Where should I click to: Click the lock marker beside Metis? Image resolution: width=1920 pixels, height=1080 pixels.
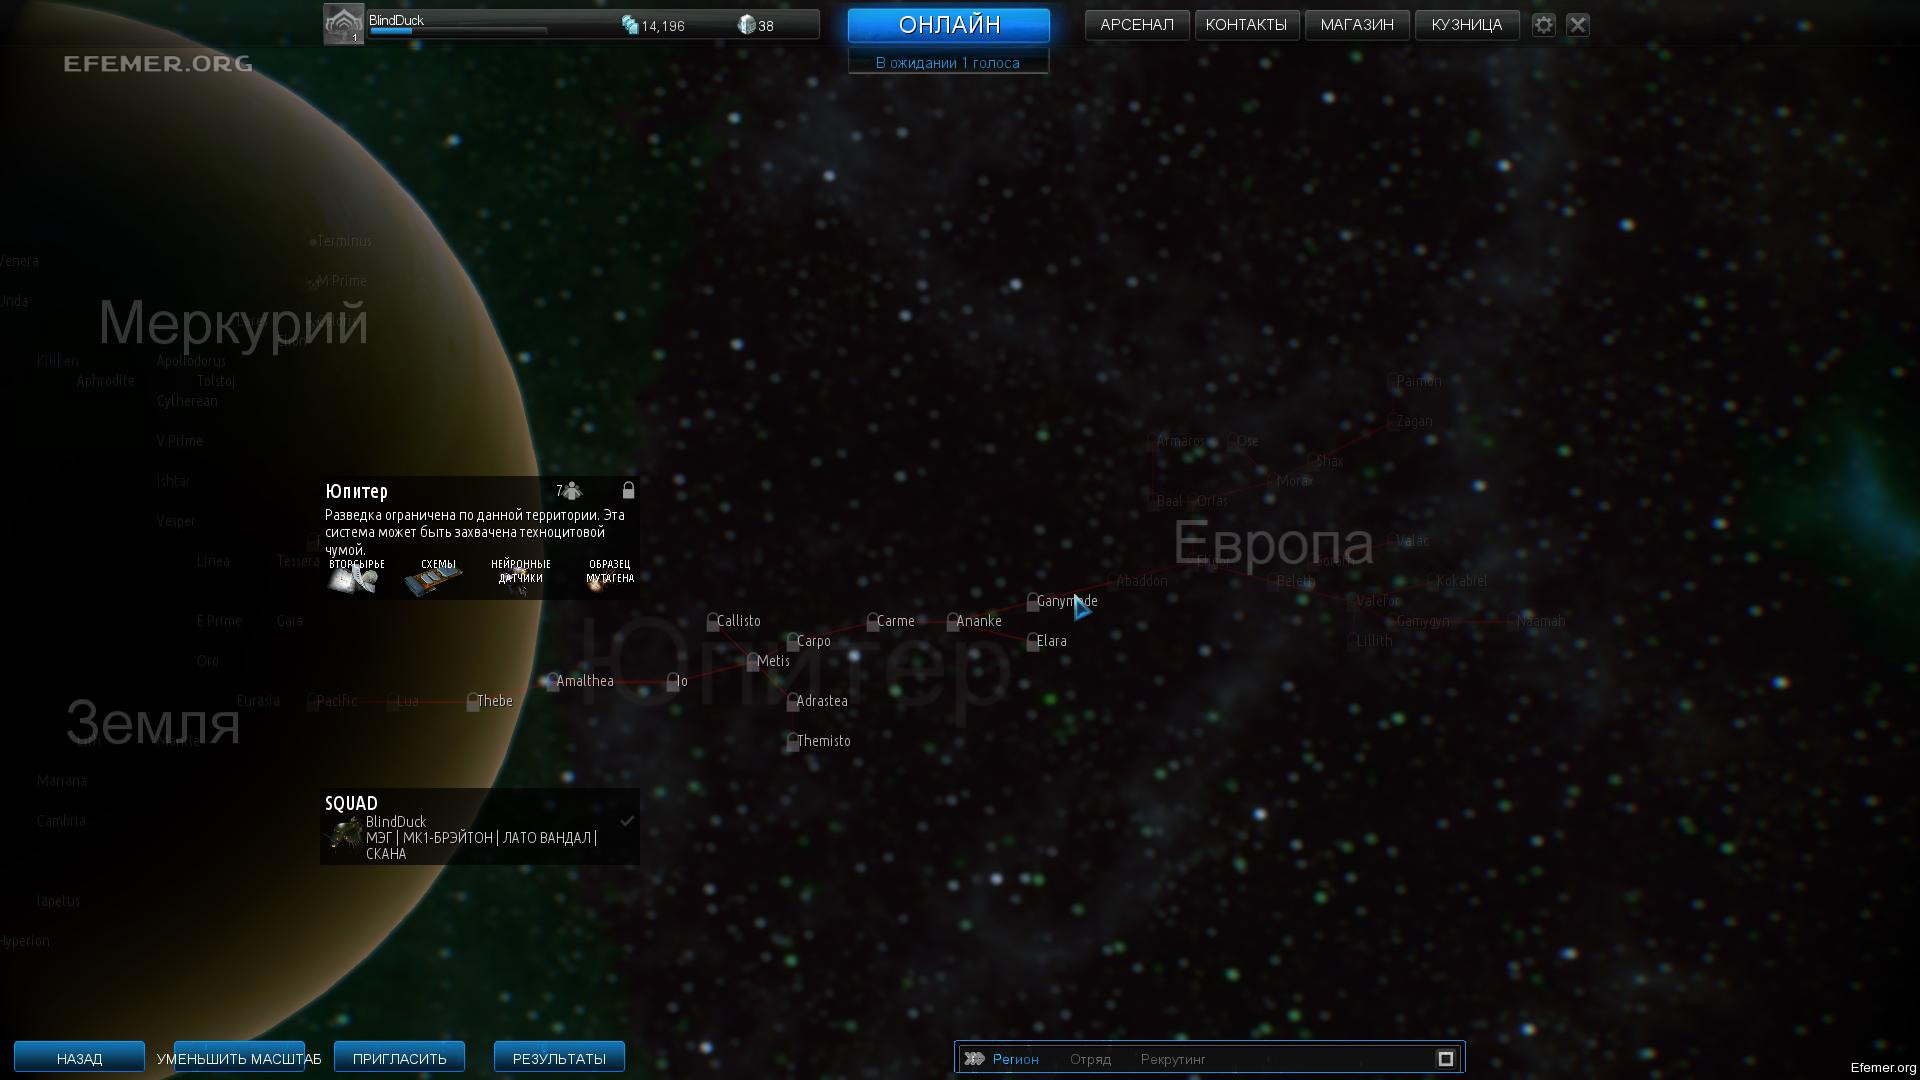point(752,661)
